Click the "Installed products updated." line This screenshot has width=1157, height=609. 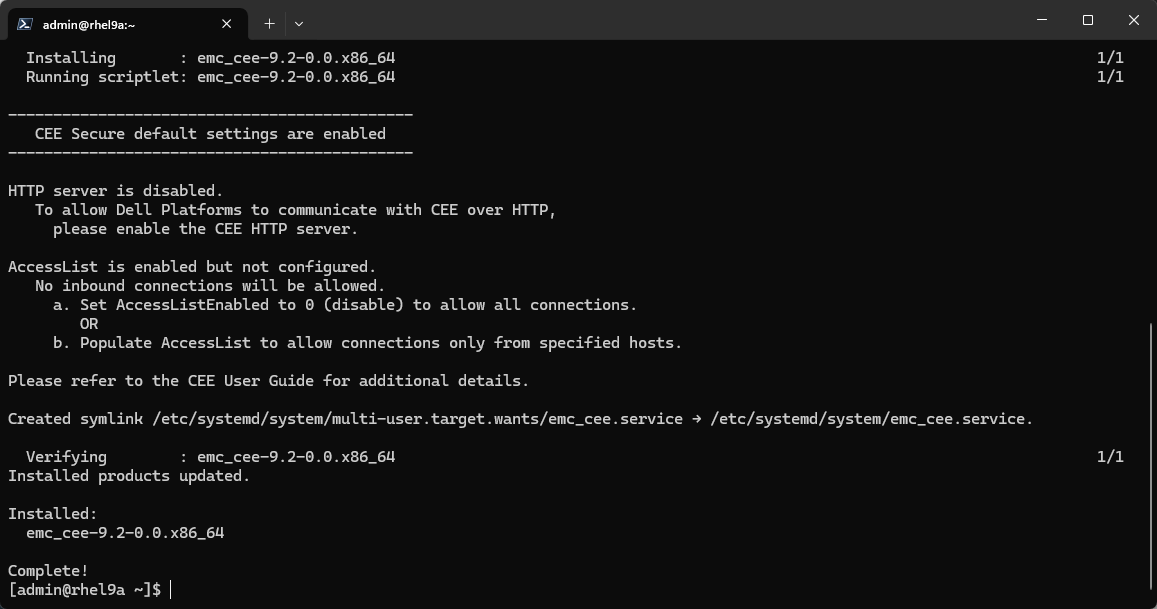click(x=129, y=476)
